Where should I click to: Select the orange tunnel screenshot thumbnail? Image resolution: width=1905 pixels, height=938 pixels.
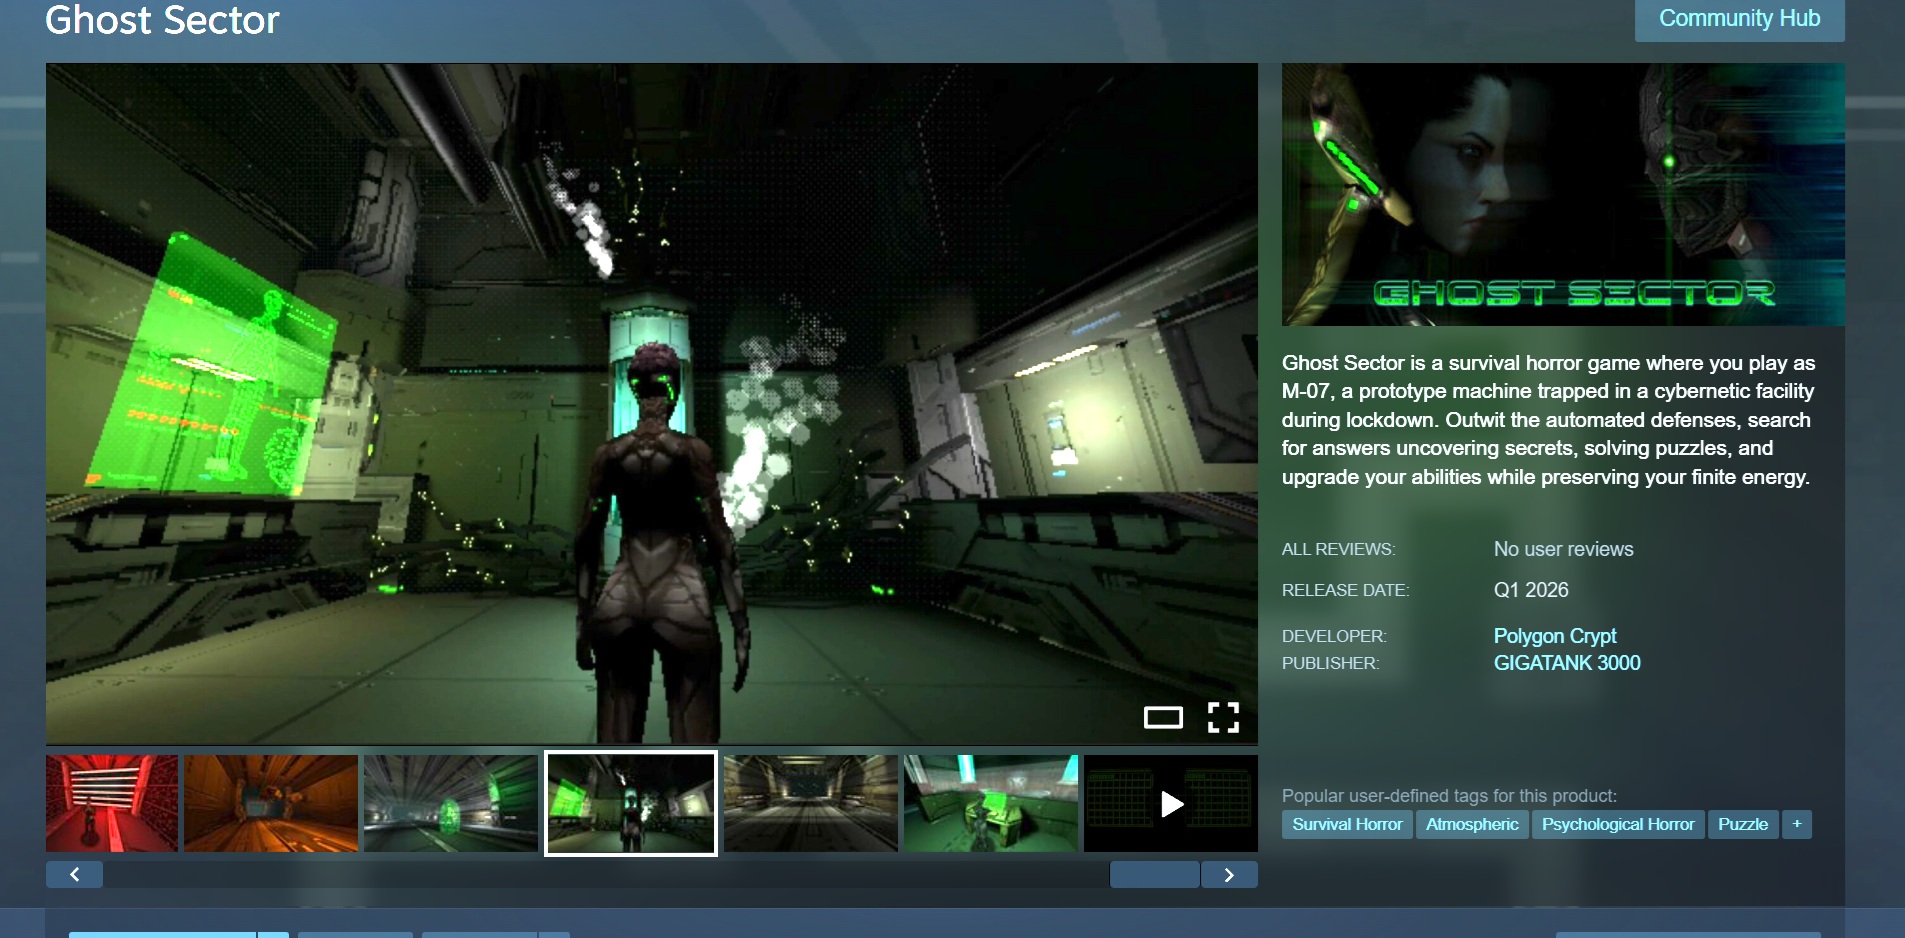point(271,804)
